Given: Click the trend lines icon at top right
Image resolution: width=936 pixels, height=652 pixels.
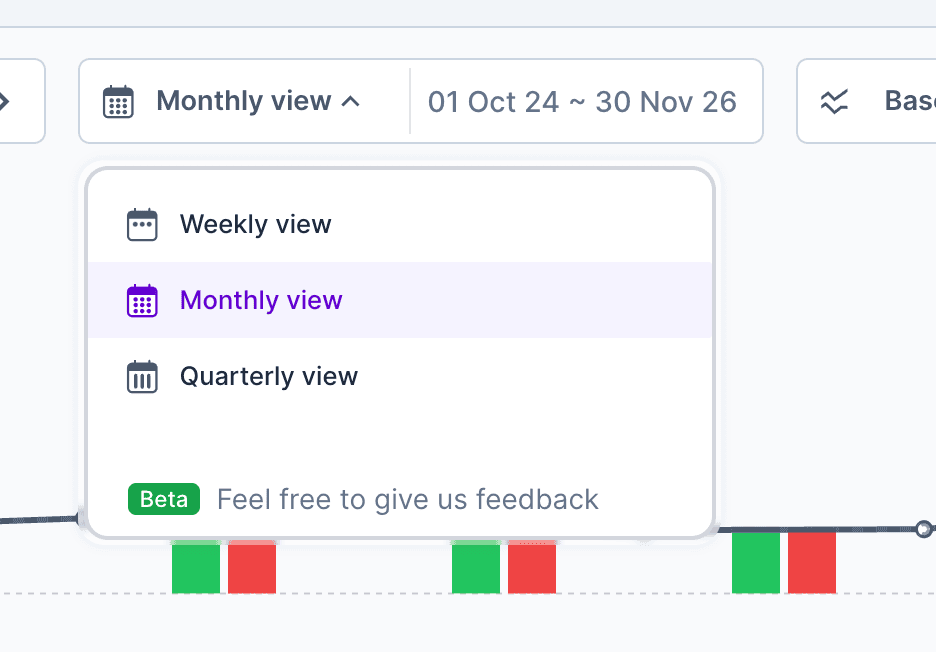Looking at the screenshot, I should tap(834, 101).
